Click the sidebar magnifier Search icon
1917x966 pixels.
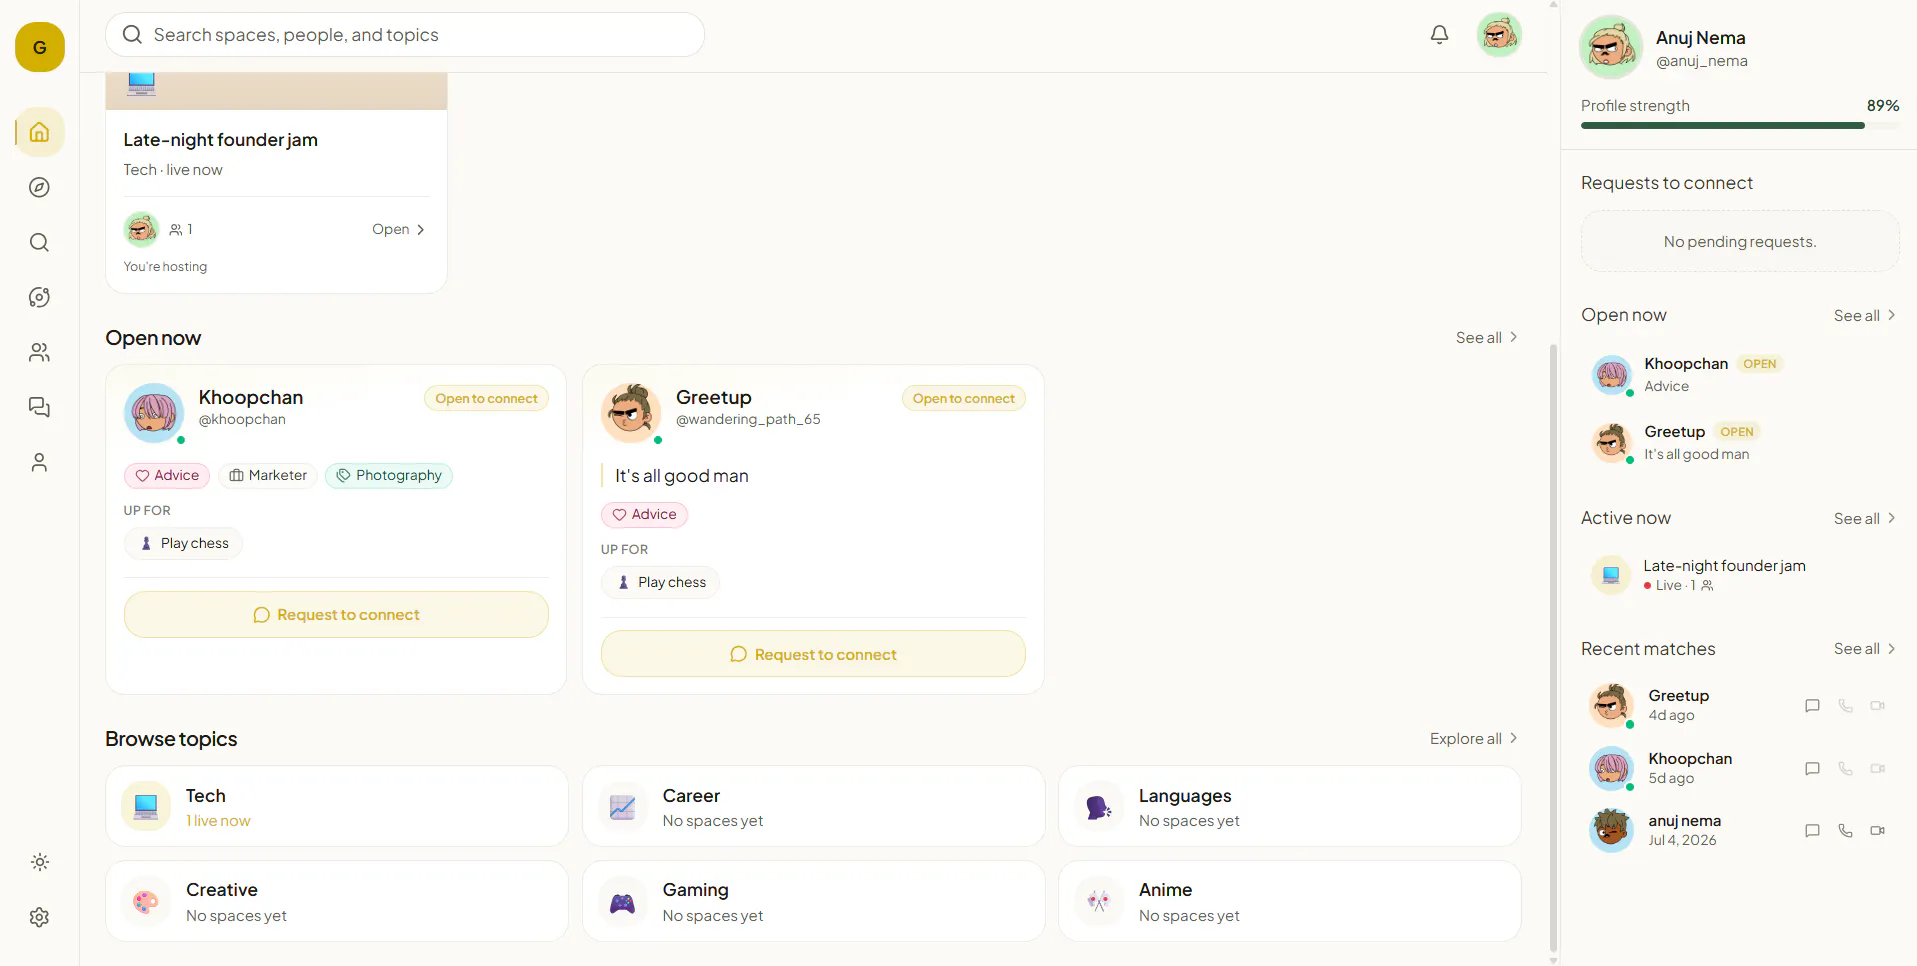tap(40, 242)
